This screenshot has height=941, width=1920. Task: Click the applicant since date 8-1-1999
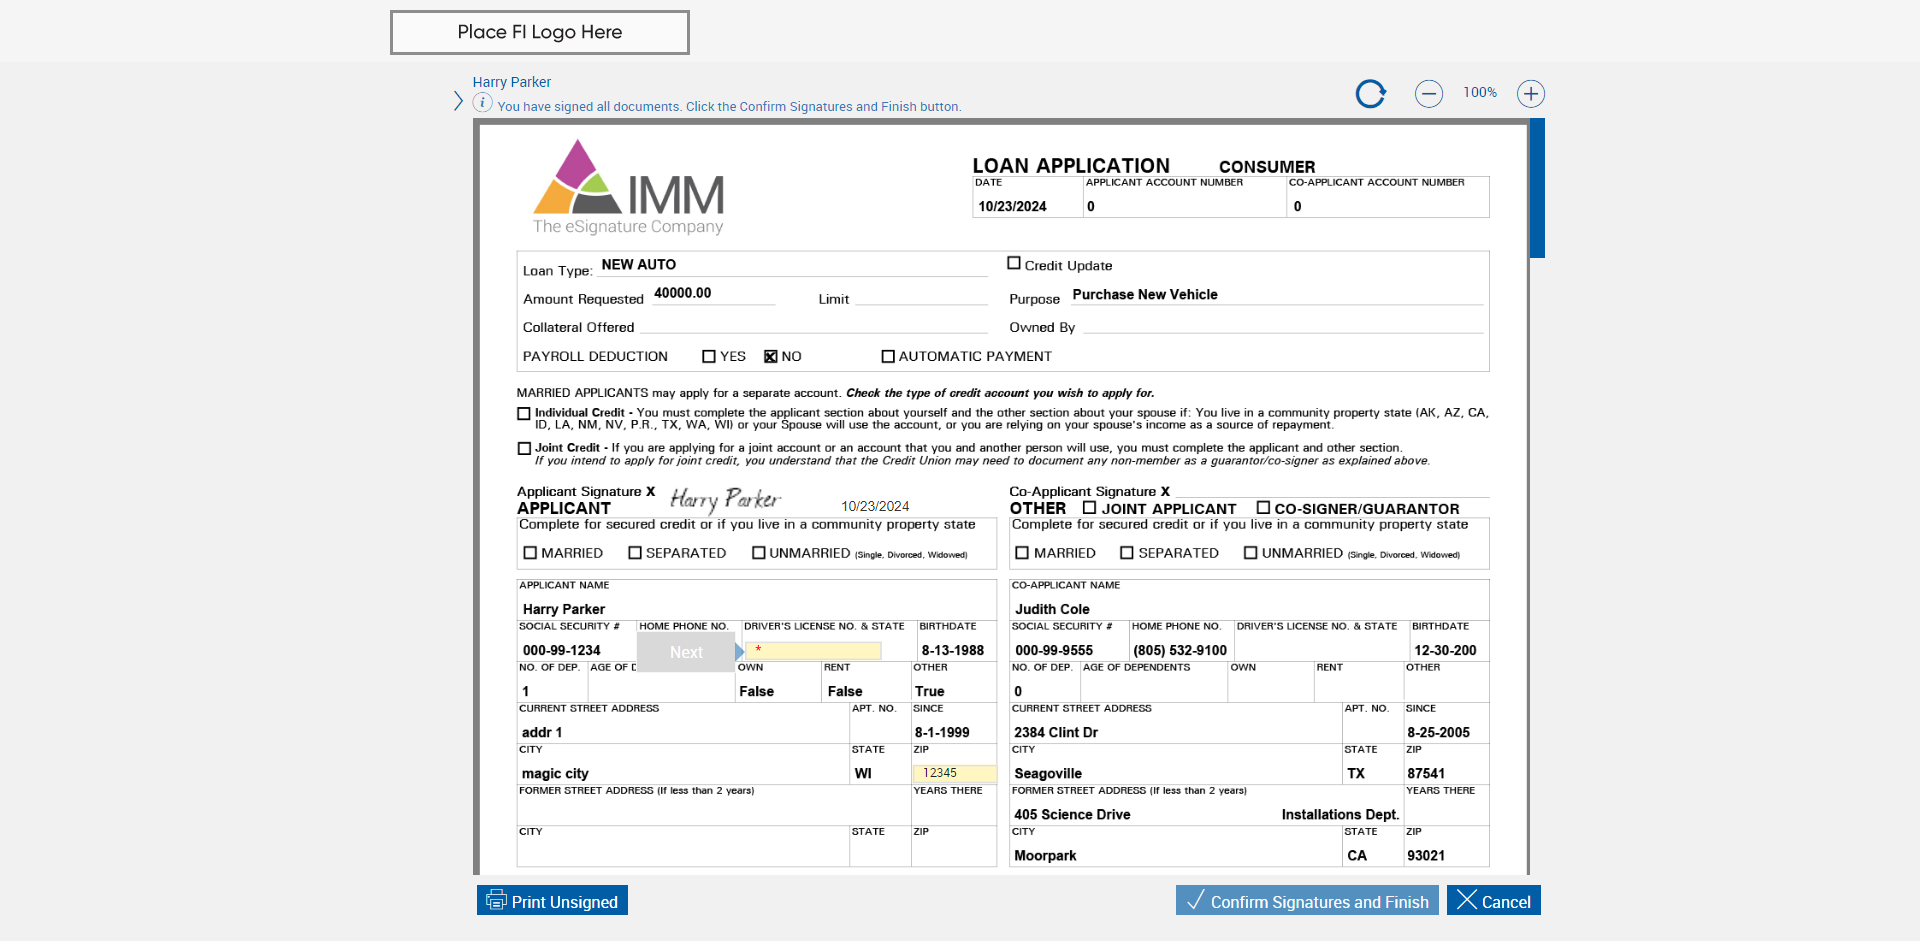(x=942, y=732)
